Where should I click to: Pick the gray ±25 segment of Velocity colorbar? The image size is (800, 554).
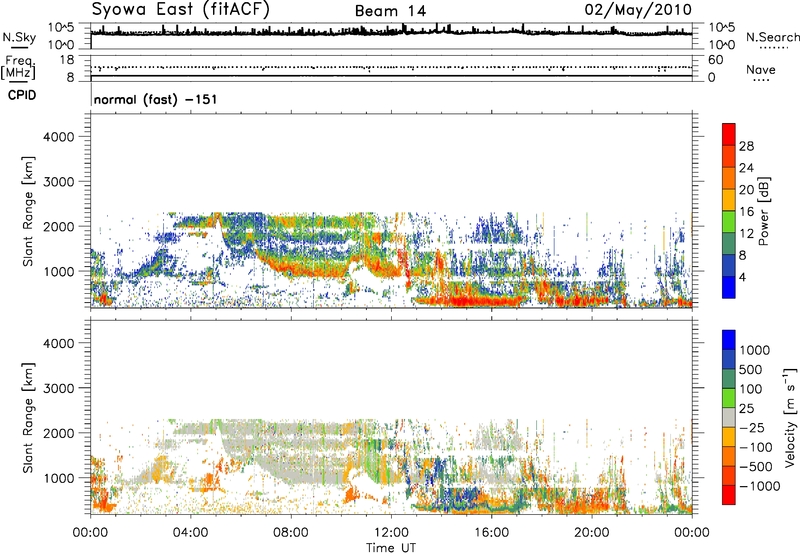(x=729, y=418)
